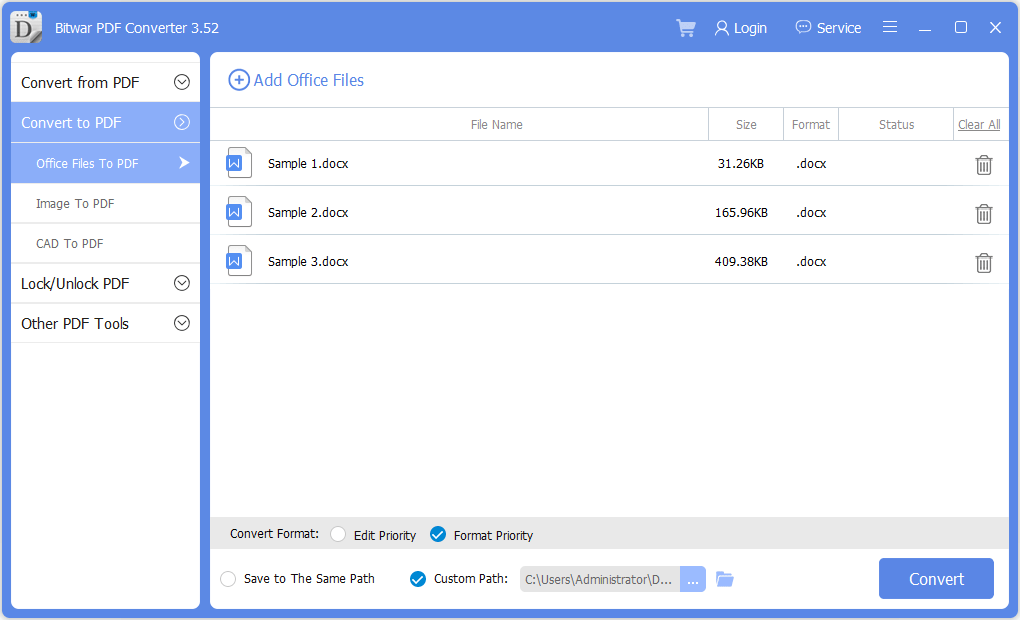This screenshot has height=620, width=1020.
Task: Open the hamburger menu icon
Action: [x=890, y=28]
